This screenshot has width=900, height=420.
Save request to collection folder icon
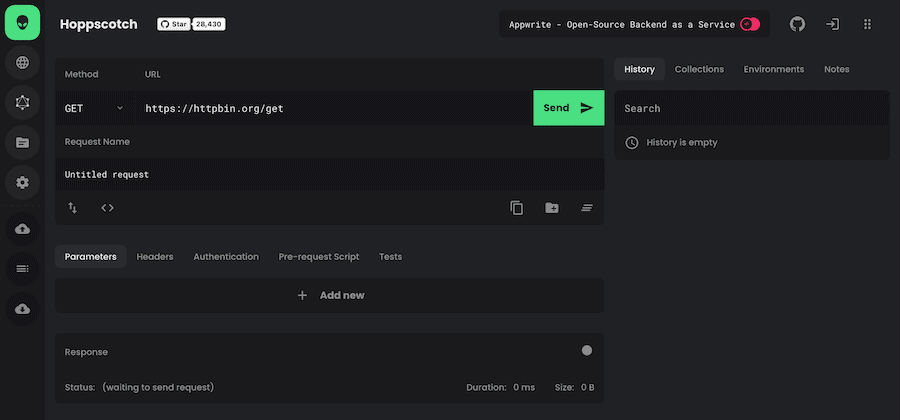552,208
